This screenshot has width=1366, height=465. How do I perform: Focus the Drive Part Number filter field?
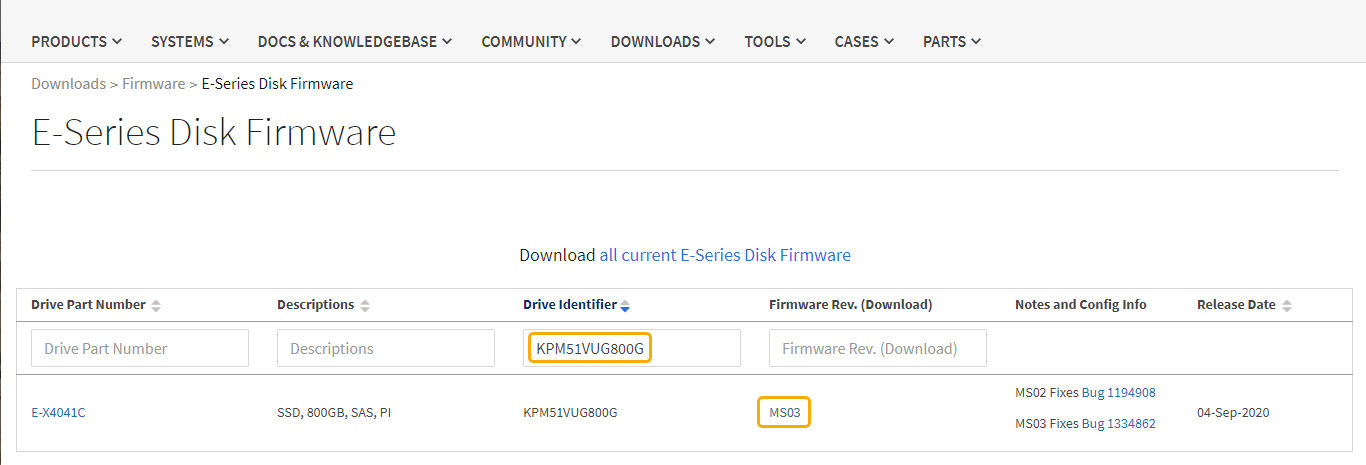click(x=140, y=348)
